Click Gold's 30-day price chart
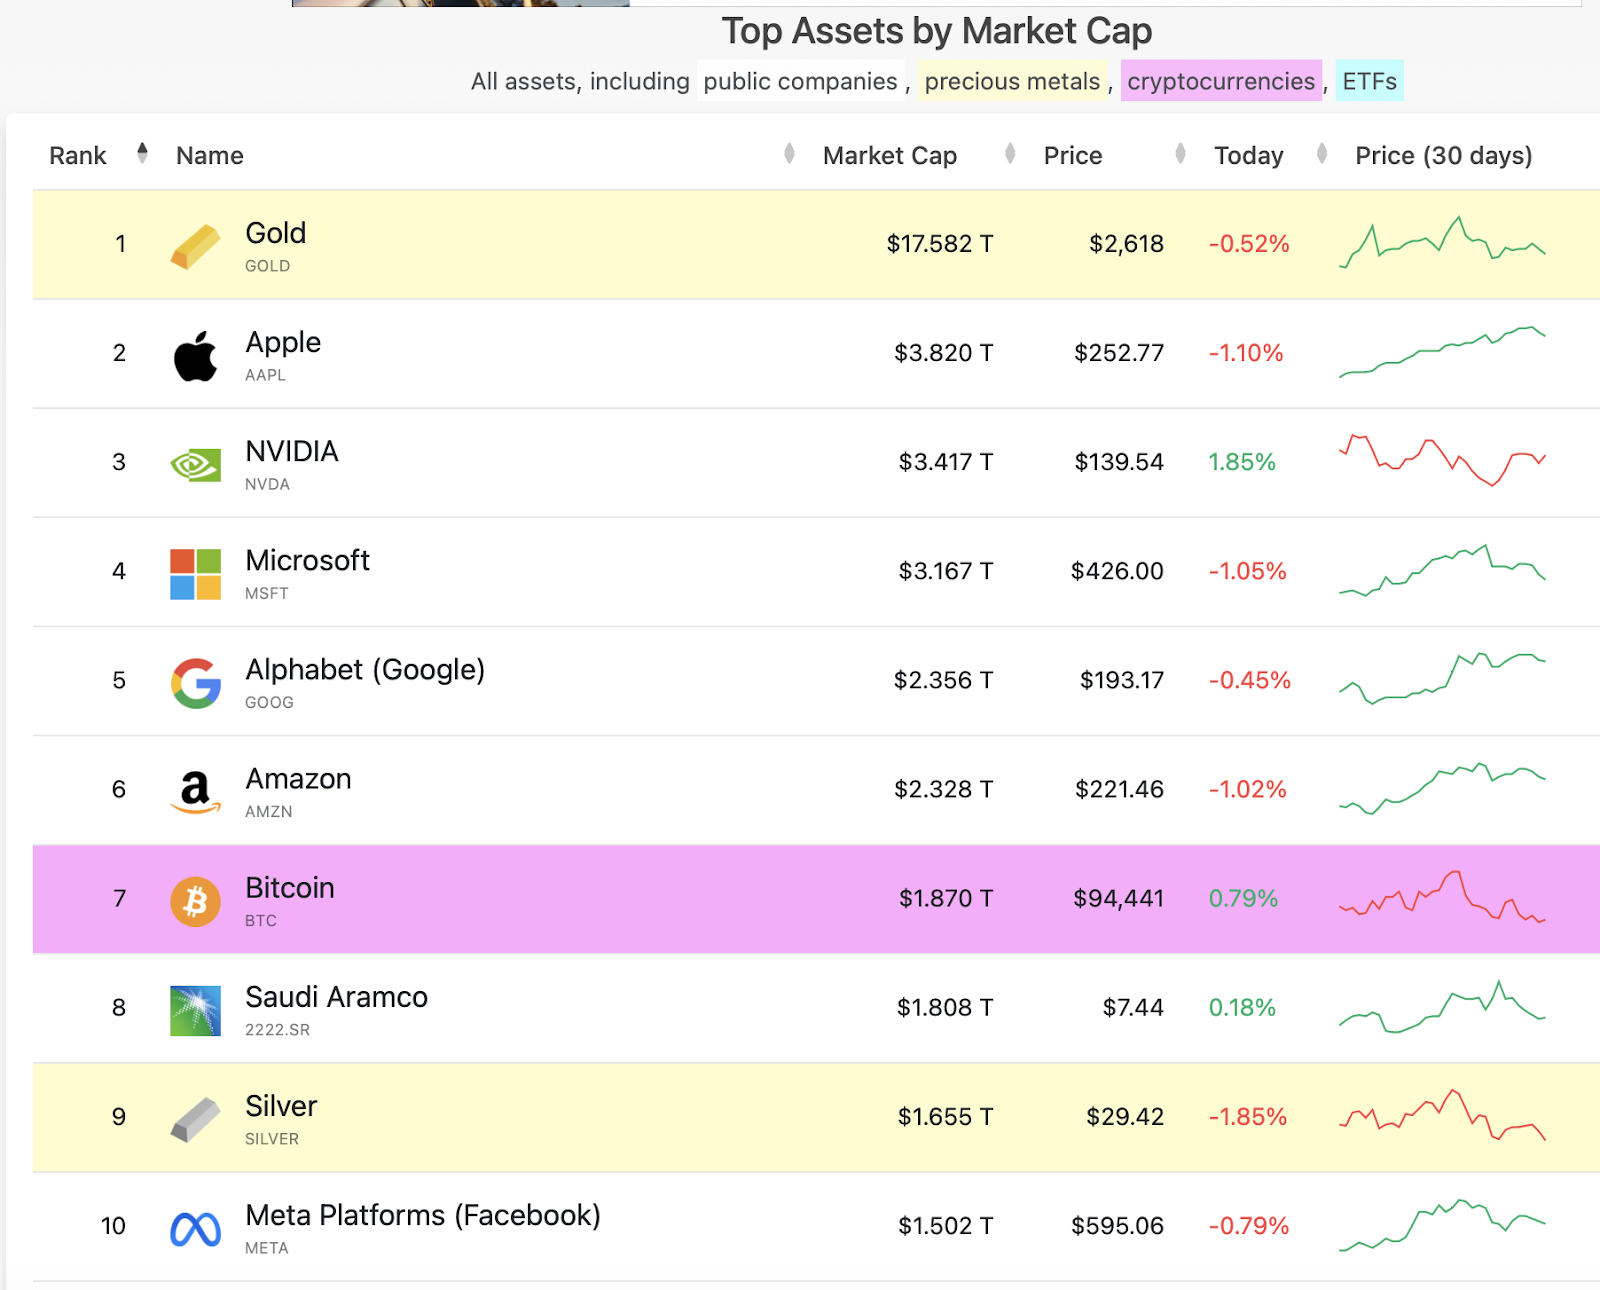 point(1442,243)
